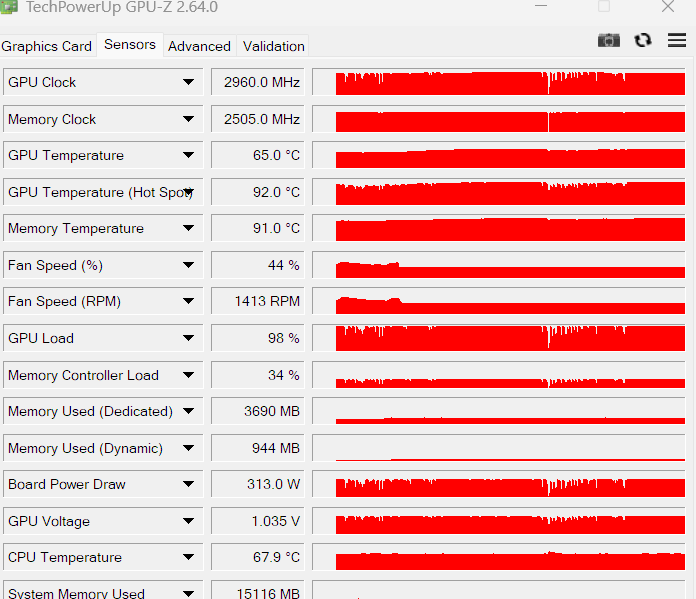This screenshot has height=599, width=696.
Task: Click the 944 MB dynamic memory value
Action: [x=258, y=448]
